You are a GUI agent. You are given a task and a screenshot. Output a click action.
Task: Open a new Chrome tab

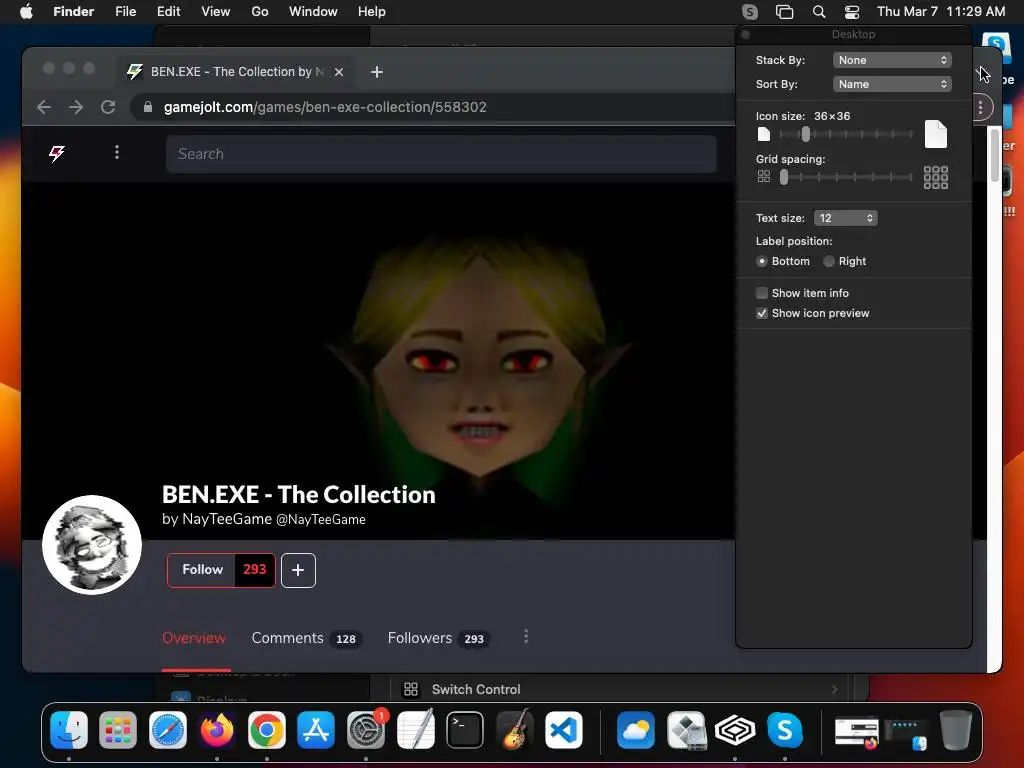377,72
